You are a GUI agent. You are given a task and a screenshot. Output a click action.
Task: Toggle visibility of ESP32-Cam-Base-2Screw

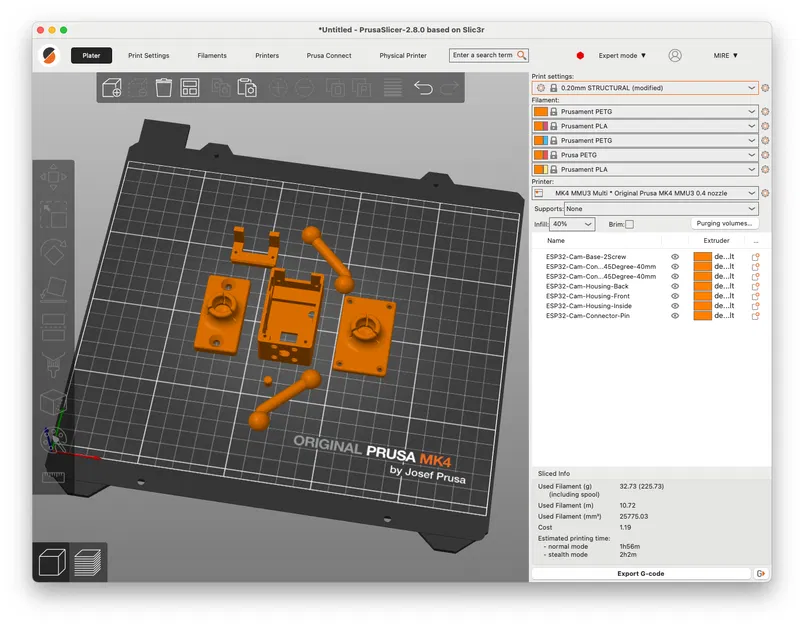point(675,257)
